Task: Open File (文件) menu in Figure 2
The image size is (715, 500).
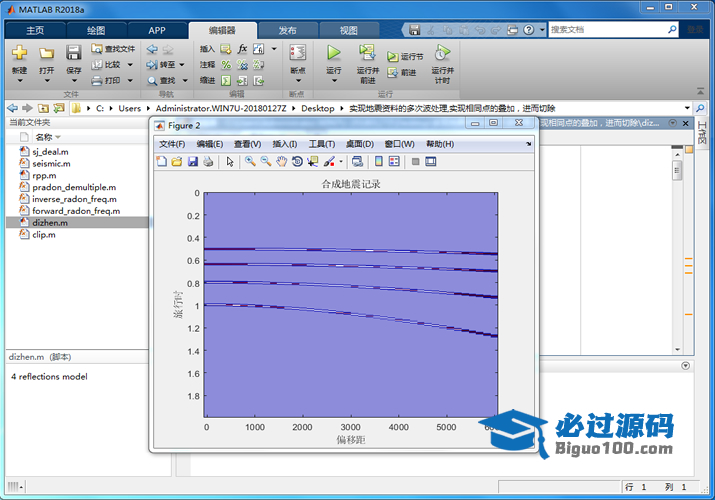Action: [x=172, y=144]
